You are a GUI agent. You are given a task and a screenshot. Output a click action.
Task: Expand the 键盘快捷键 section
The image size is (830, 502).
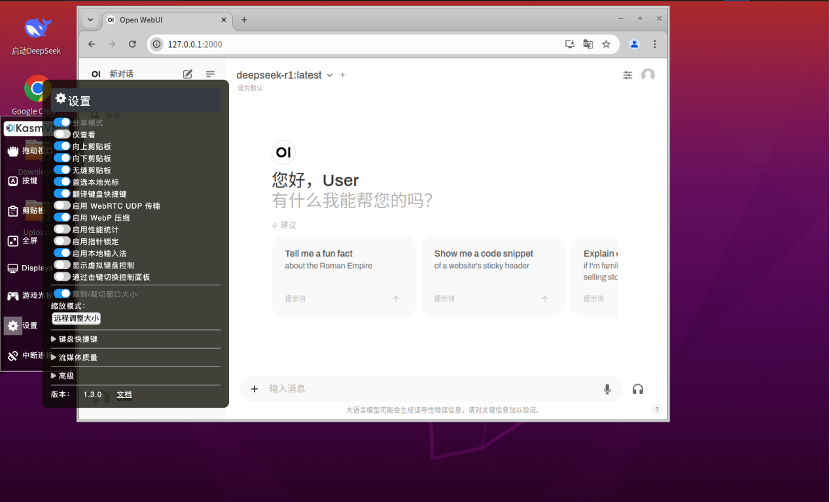tap(74, 339)
